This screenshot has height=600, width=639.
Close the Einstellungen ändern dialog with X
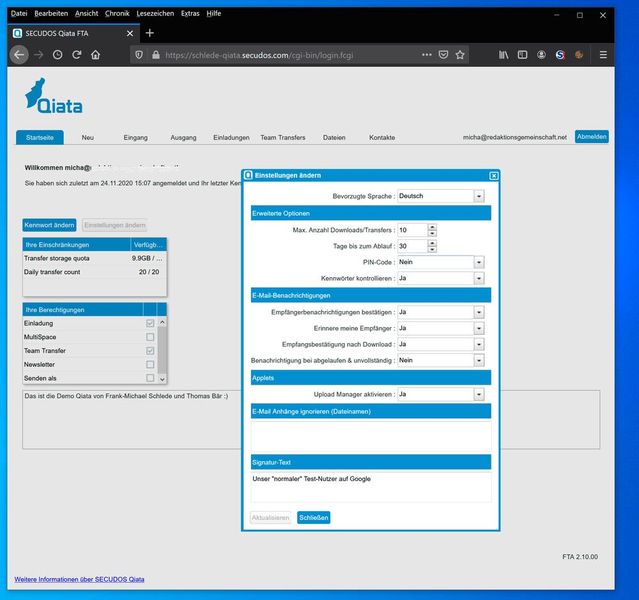click(494, 176)
